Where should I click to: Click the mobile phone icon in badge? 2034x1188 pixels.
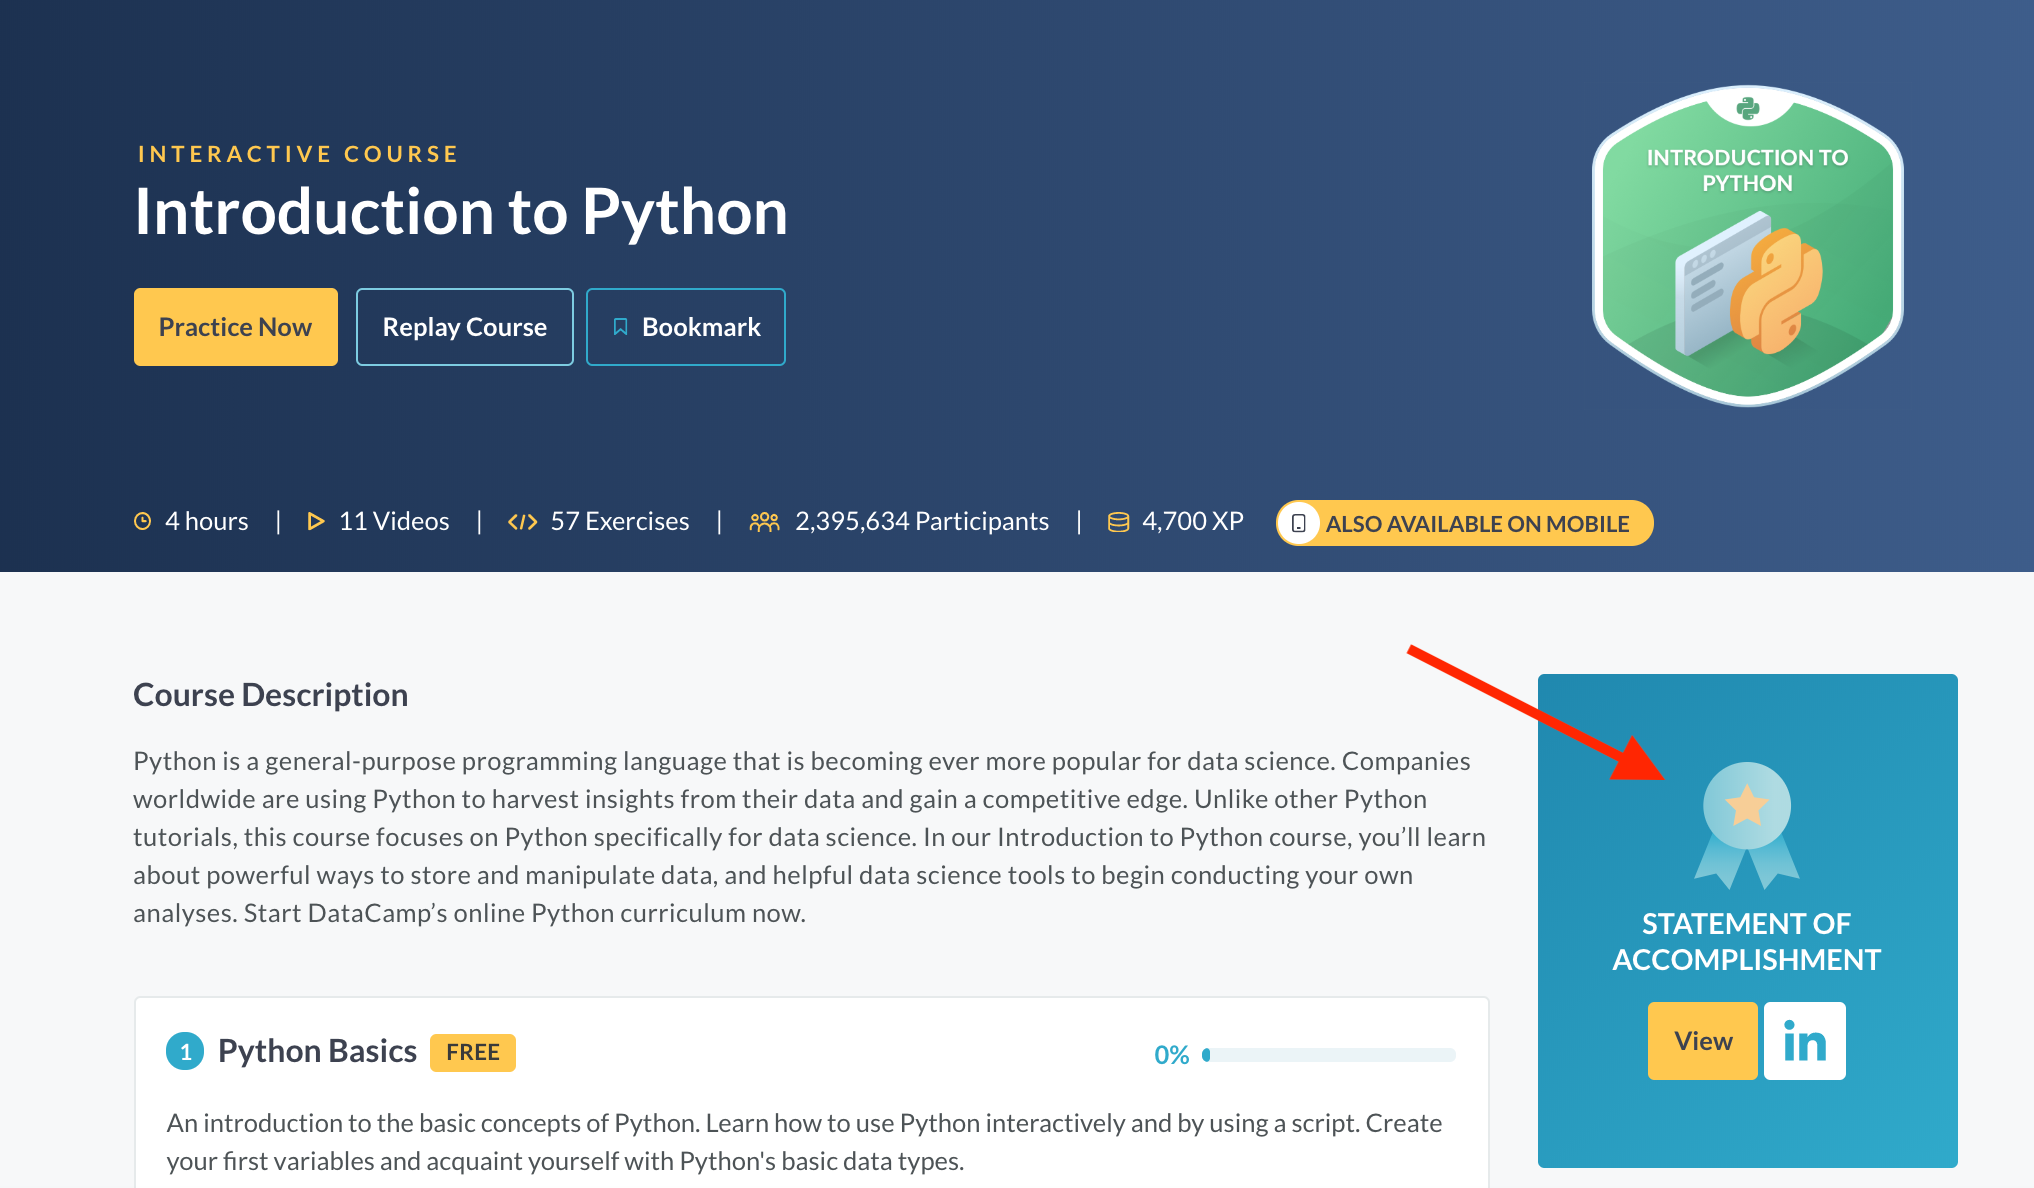(1298, 523)
